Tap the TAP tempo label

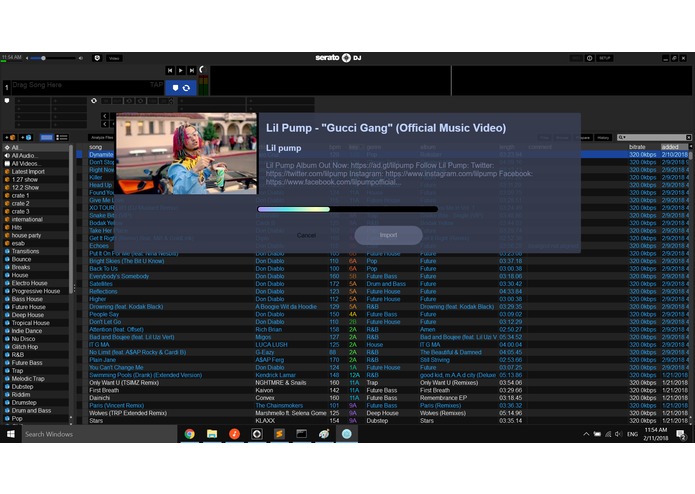click(x=156, y=85)
